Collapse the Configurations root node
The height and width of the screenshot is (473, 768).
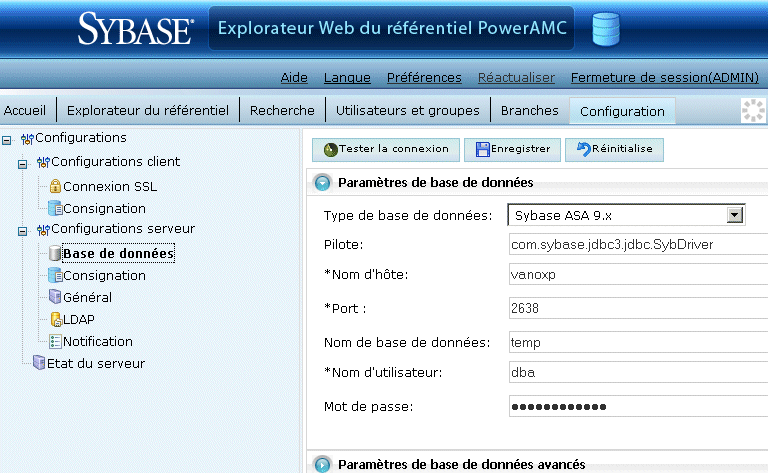pos(6,141)
